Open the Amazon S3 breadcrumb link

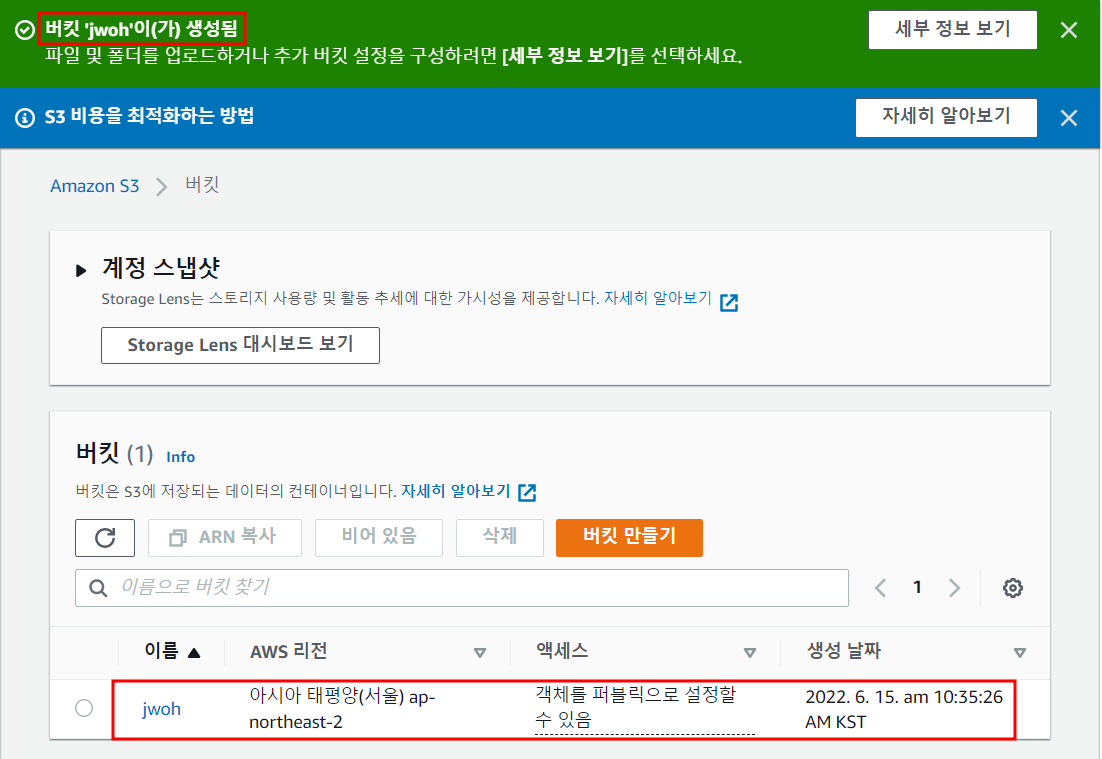pos(95,186)
